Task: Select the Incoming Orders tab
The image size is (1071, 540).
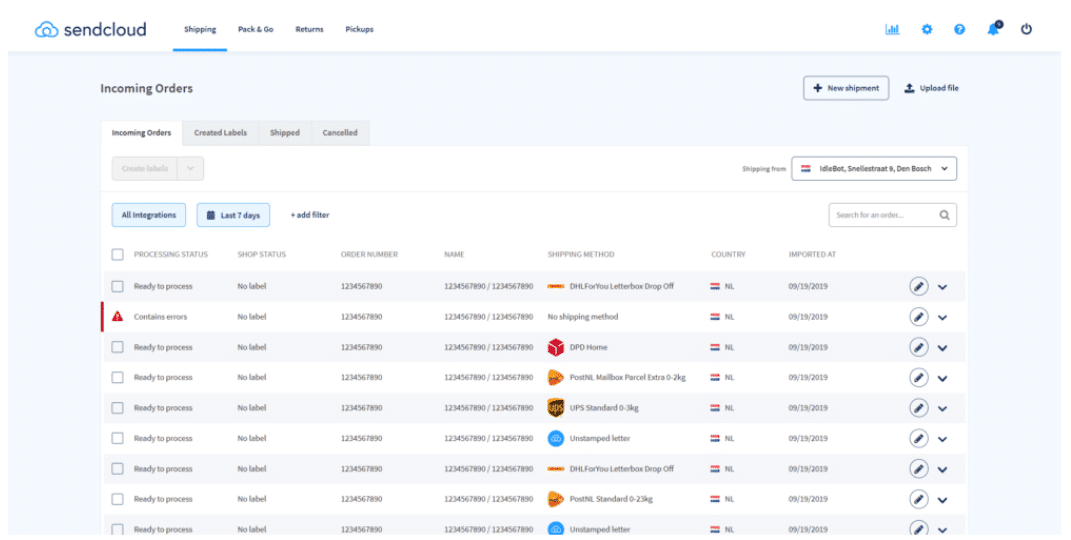Action: tap(141, 133)
